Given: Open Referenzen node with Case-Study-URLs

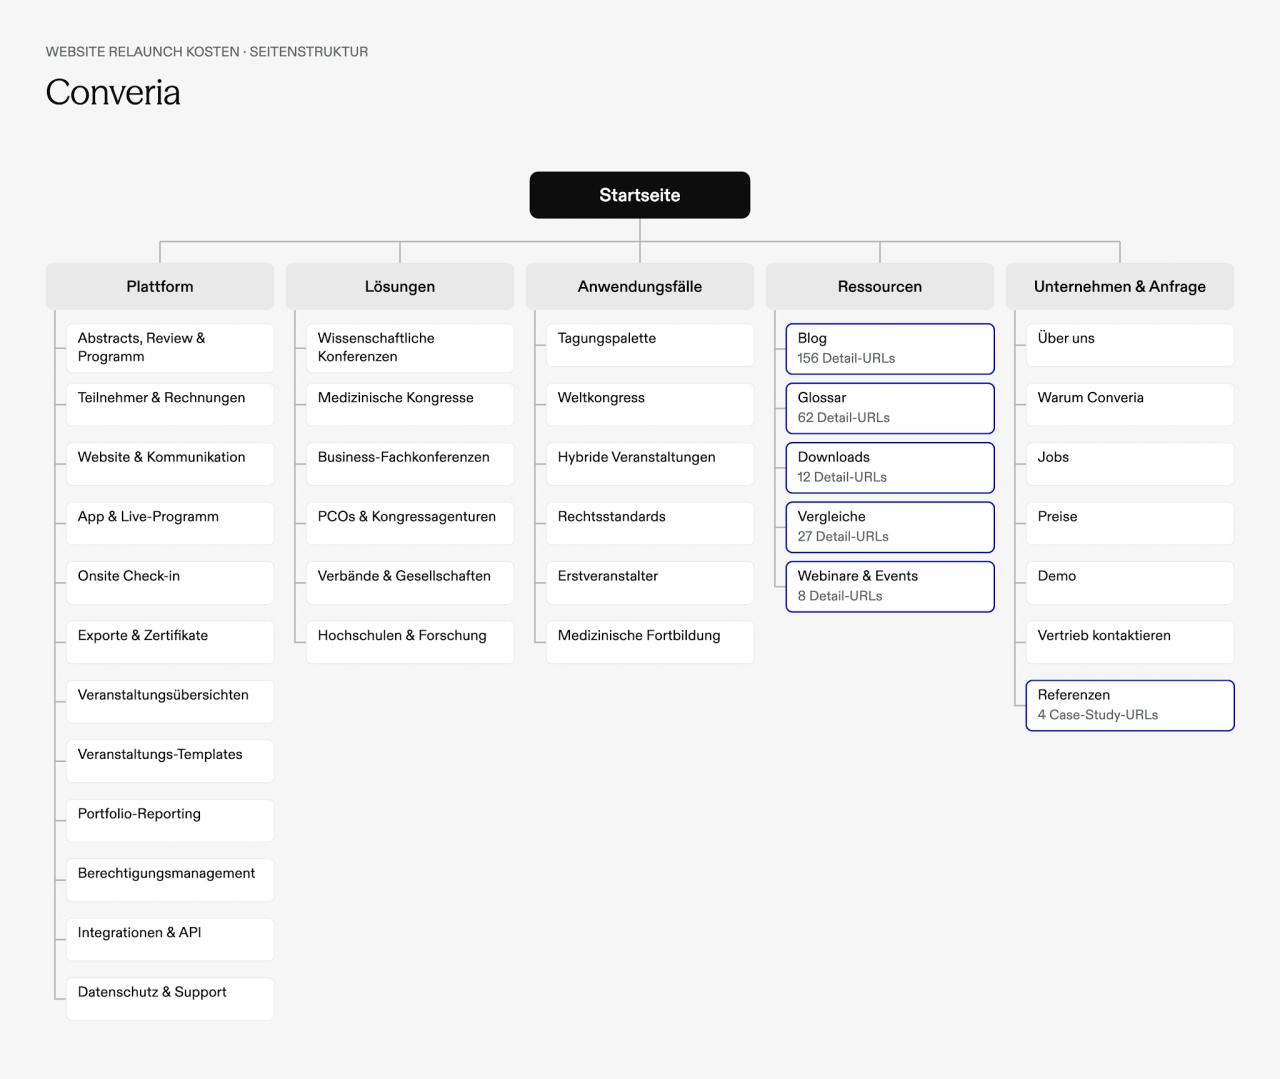Looking at the screenshot, I should [1130, 705].
